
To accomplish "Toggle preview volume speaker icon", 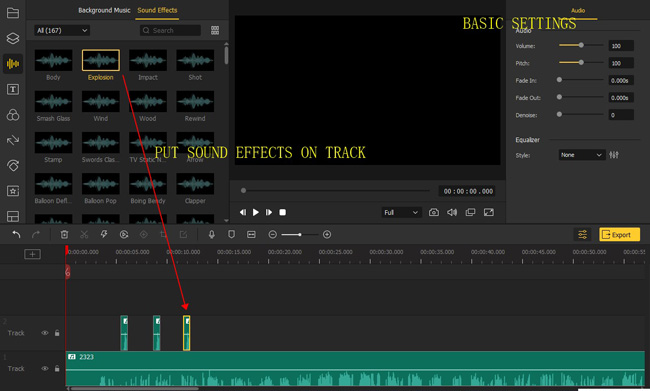I will click(452, 212).
